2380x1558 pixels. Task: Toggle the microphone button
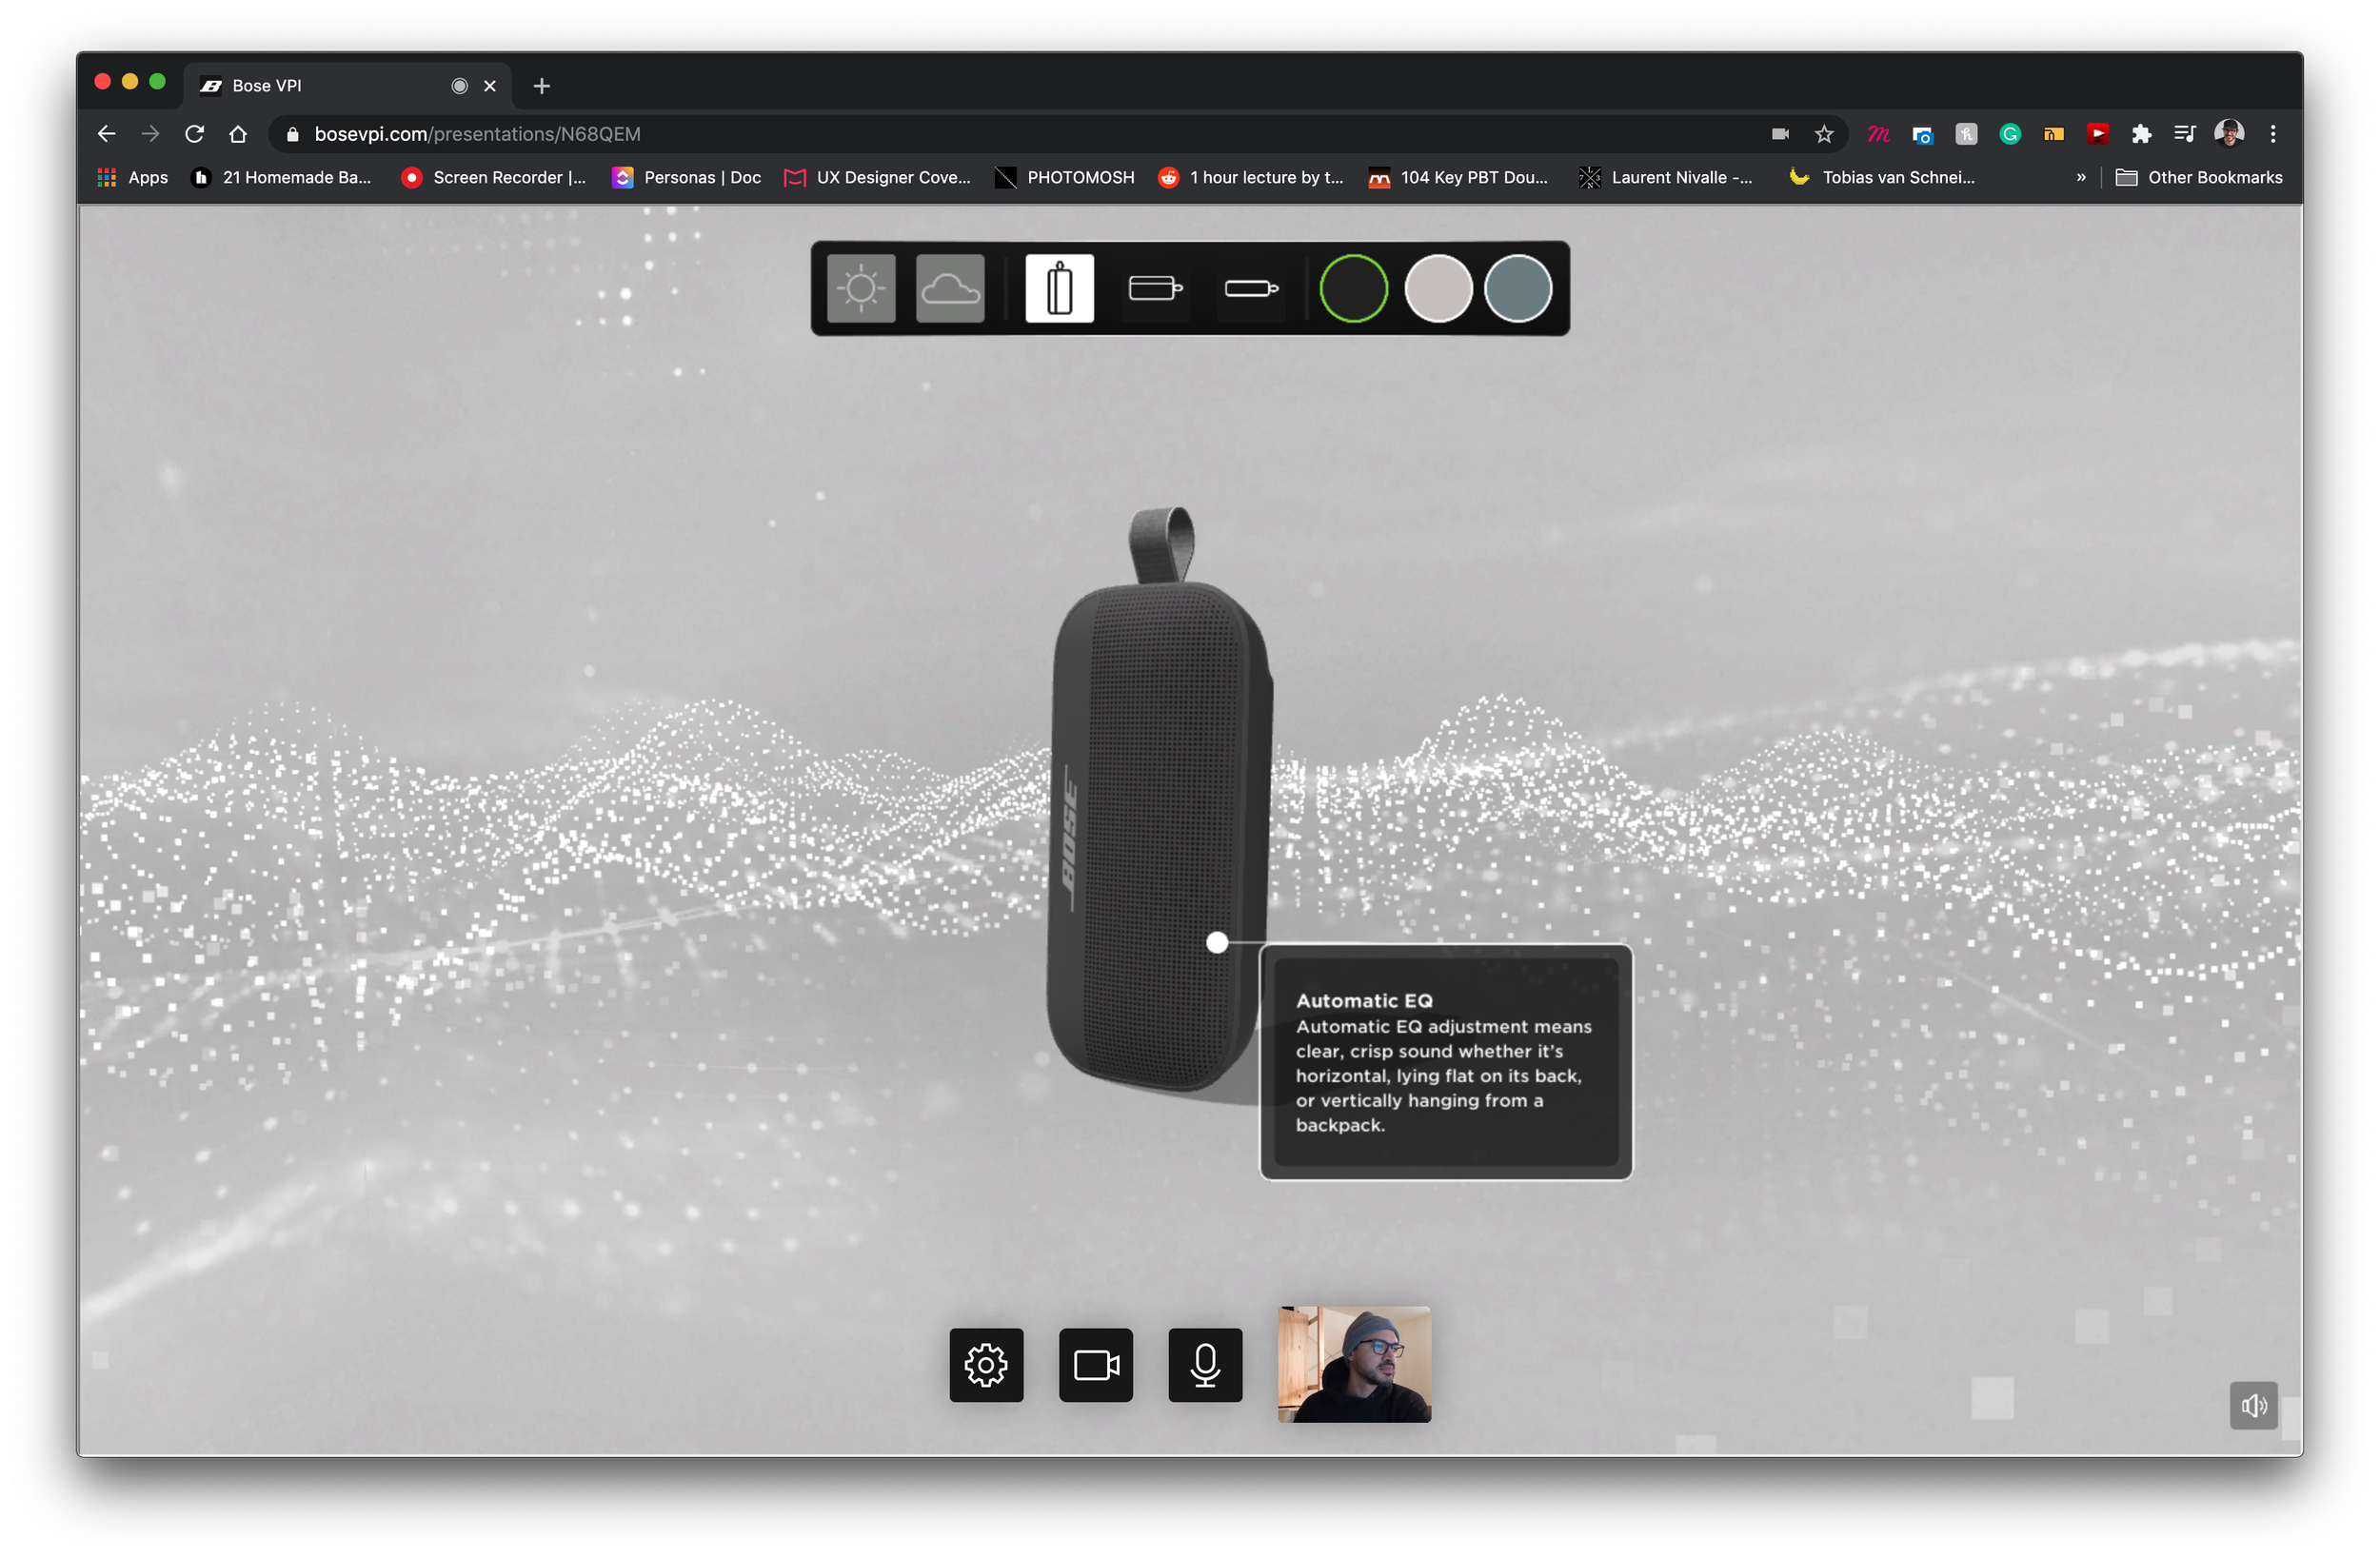(1205, 1365)
